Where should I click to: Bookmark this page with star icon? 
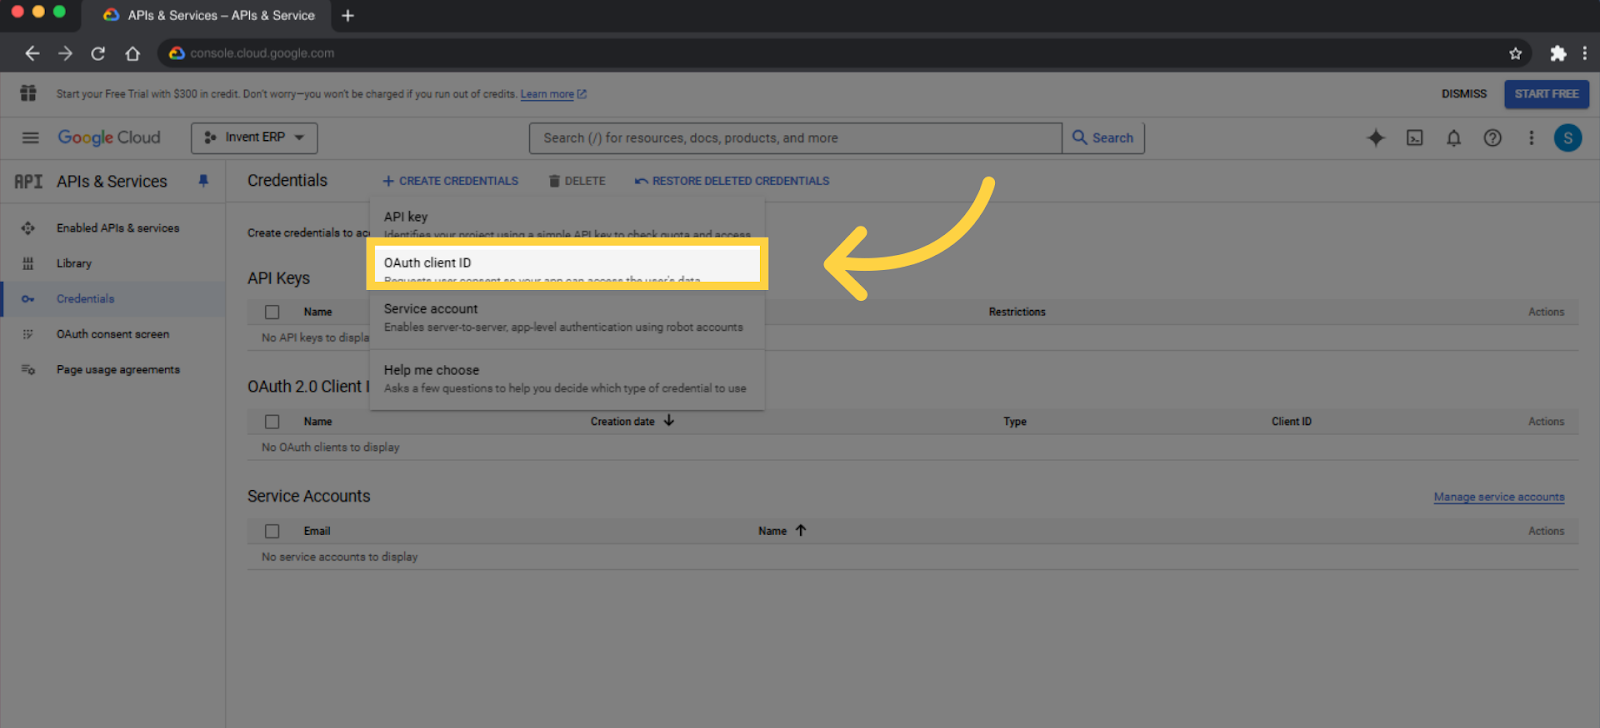[x=1515, y=53]
